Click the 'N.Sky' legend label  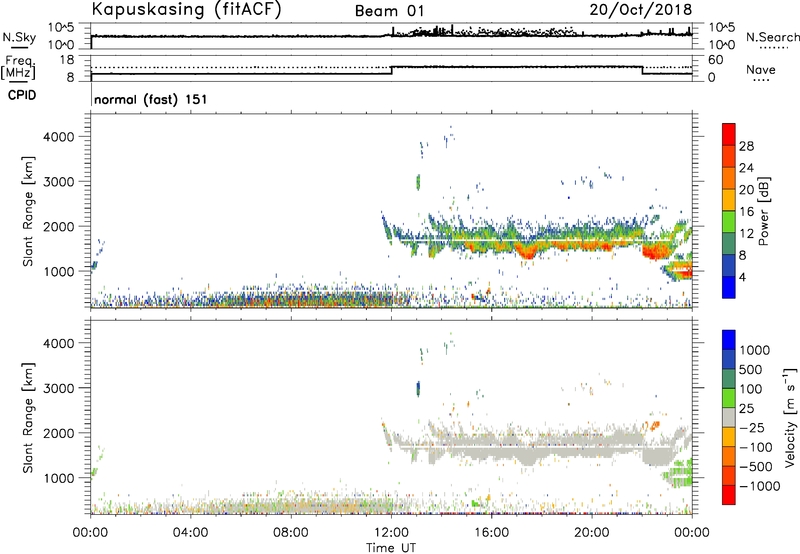pyautogui.click(x=19, y=37)
